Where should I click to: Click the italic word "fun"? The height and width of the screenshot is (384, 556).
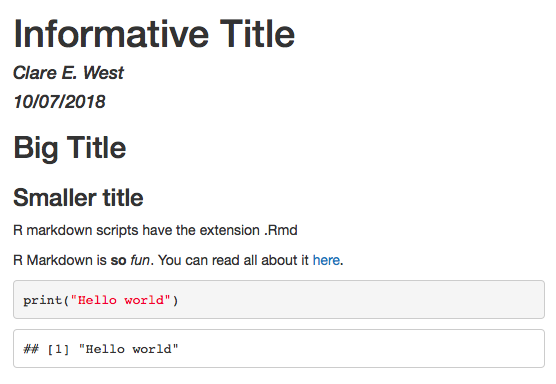140,260
